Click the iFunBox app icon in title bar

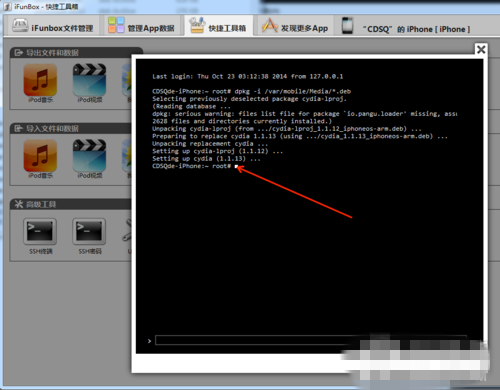(7, 6)
